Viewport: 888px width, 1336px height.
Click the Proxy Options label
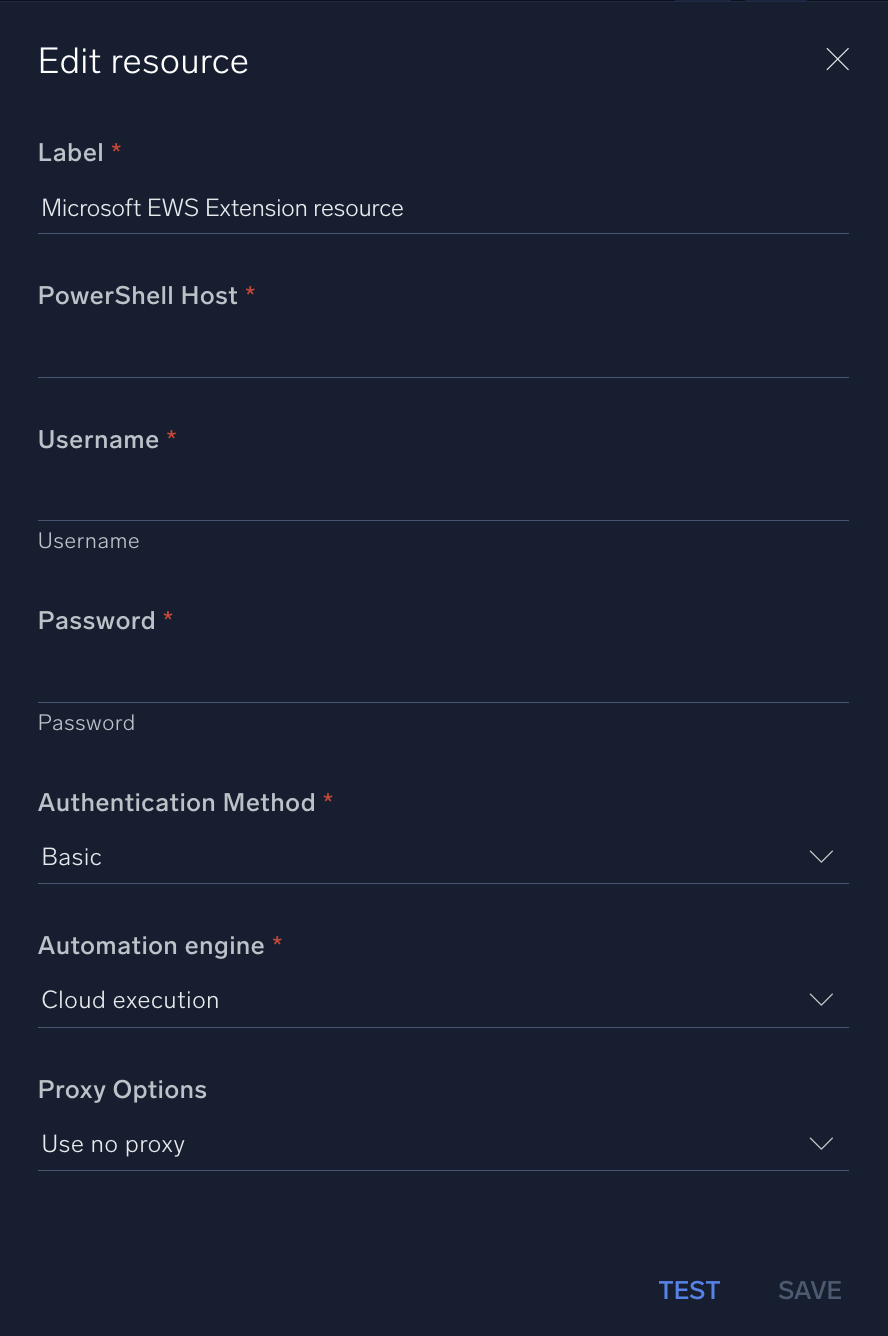[x=122, y=1089]
